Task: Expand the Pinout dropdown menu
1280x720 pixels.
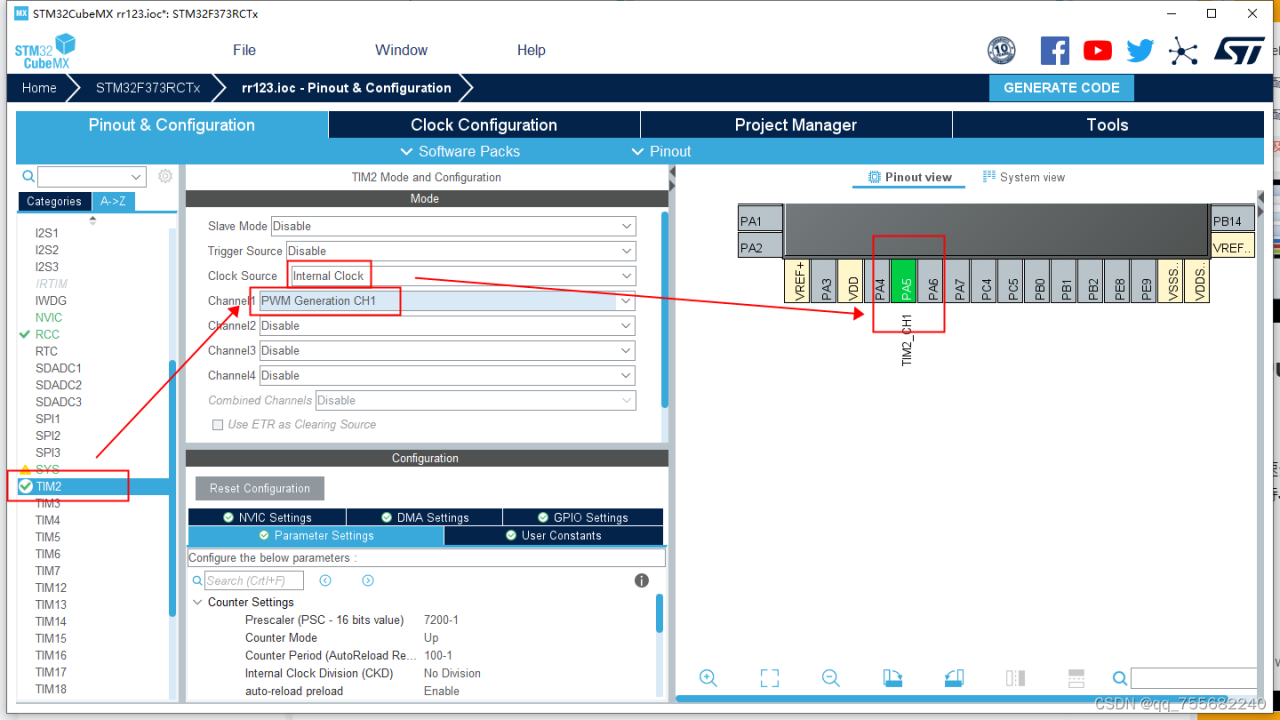Action: coord(661,151)
